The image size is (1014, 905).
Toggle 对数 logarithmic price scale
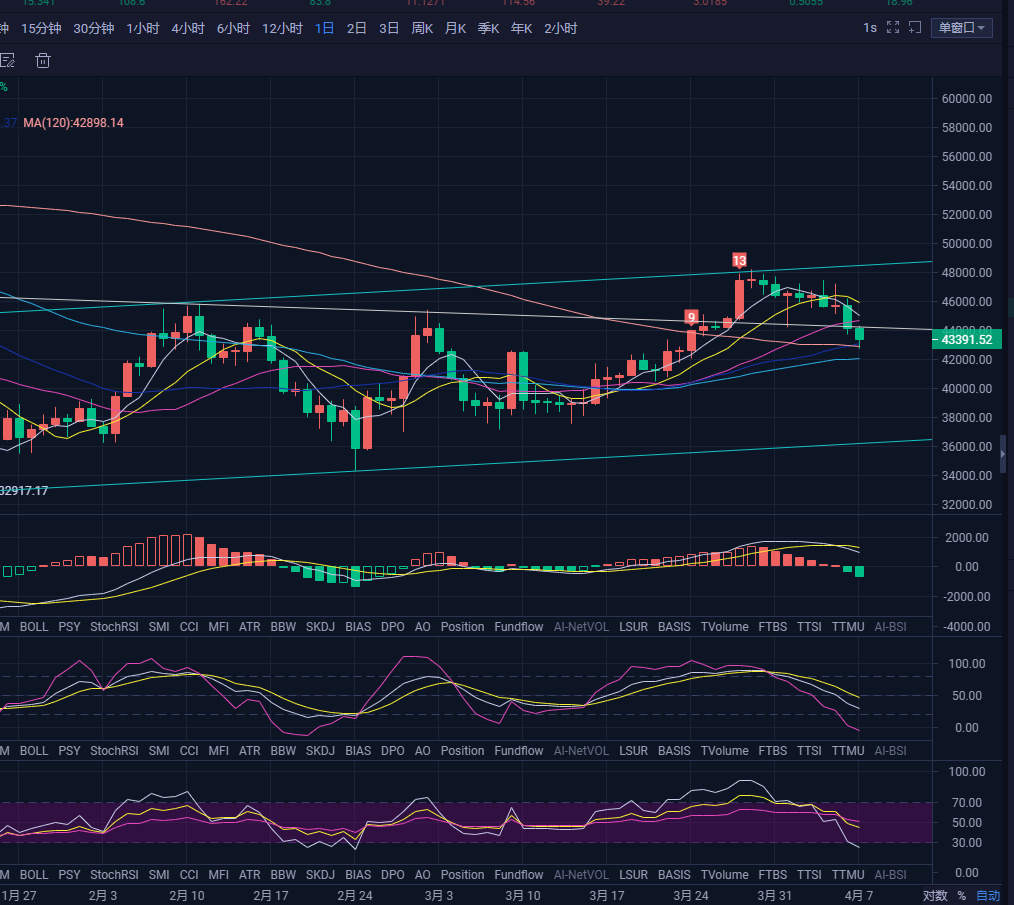(x=935, y=896)
